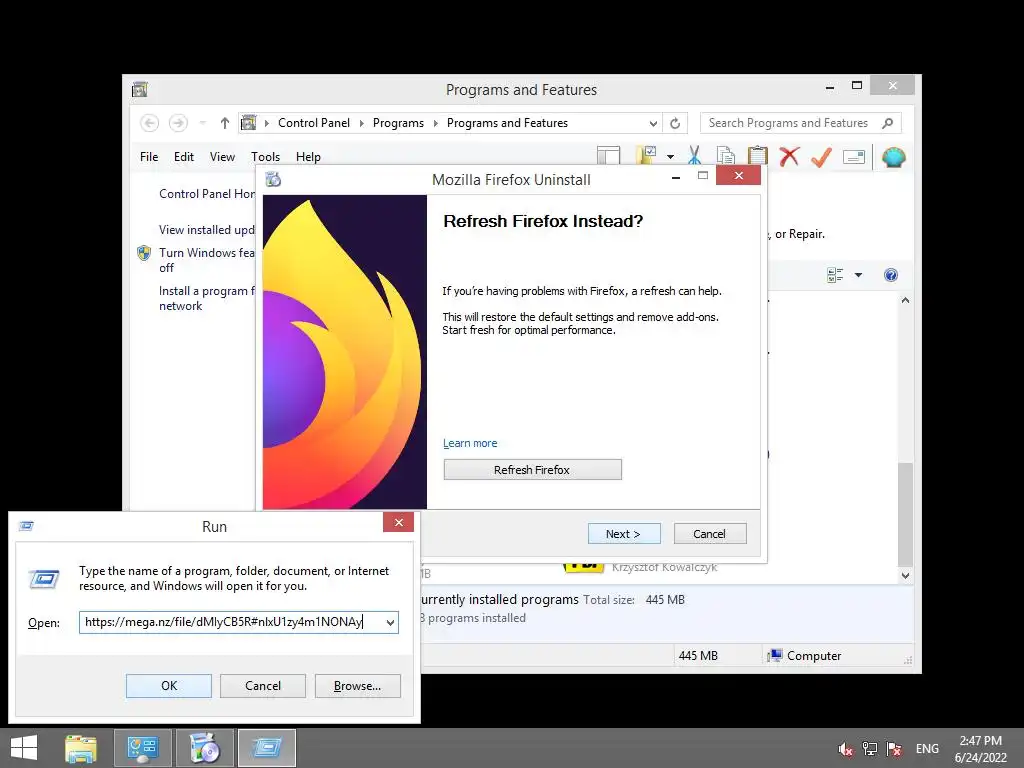Expand the address bar history dropdown
The image size is (1024, 768).
tap(653, 123)
